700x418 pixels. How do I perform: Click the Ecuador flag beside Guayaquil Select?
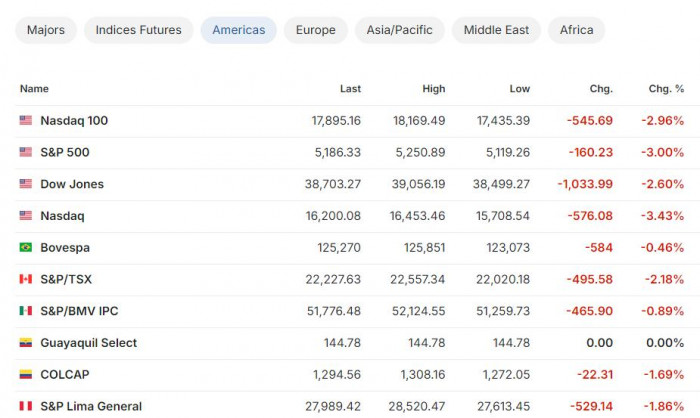[26, 343]
